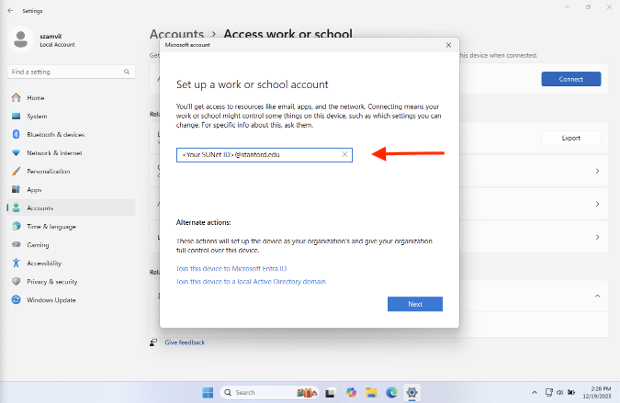Click the network tray icon
620x403 pixels.
pos(549,392)
